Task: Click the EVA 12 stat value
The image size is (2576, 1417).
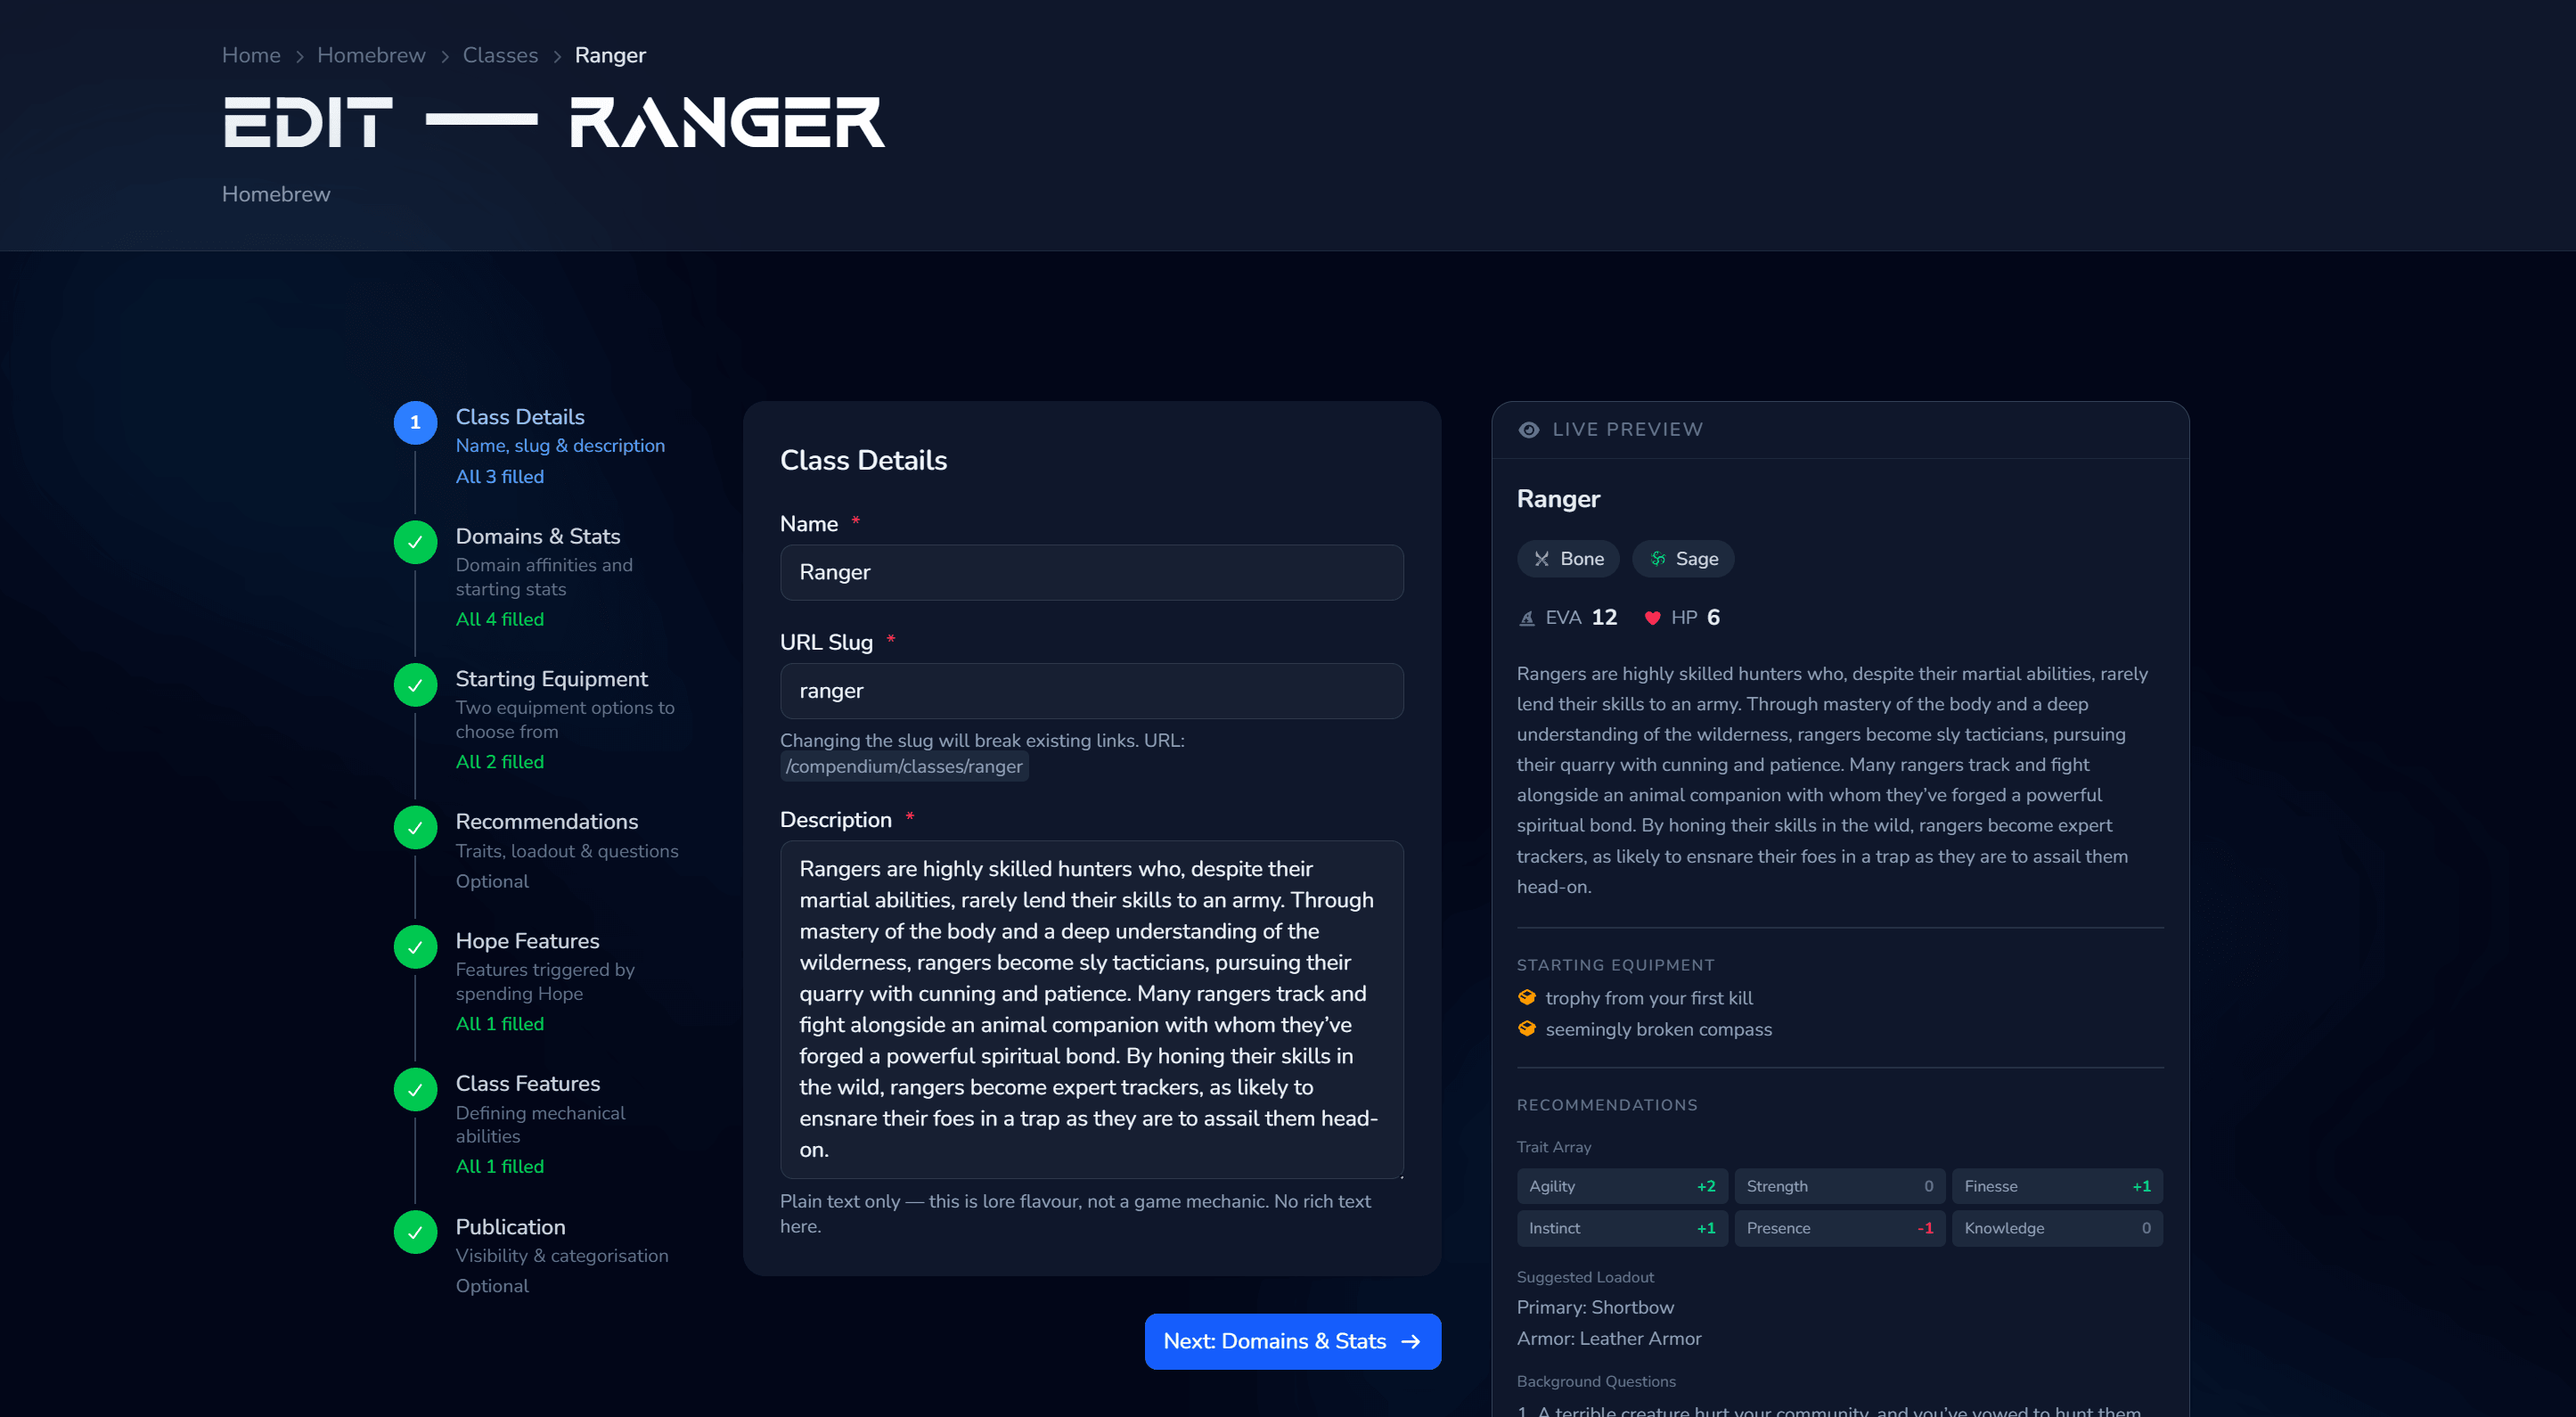Action: [x=1604, y=618]
